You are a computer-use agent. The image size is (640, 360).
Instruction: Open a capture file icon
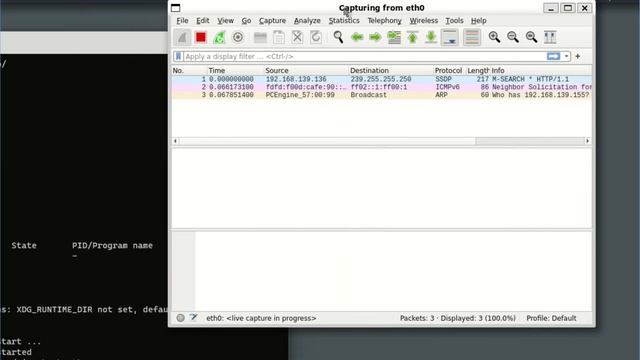click(260, 37)
